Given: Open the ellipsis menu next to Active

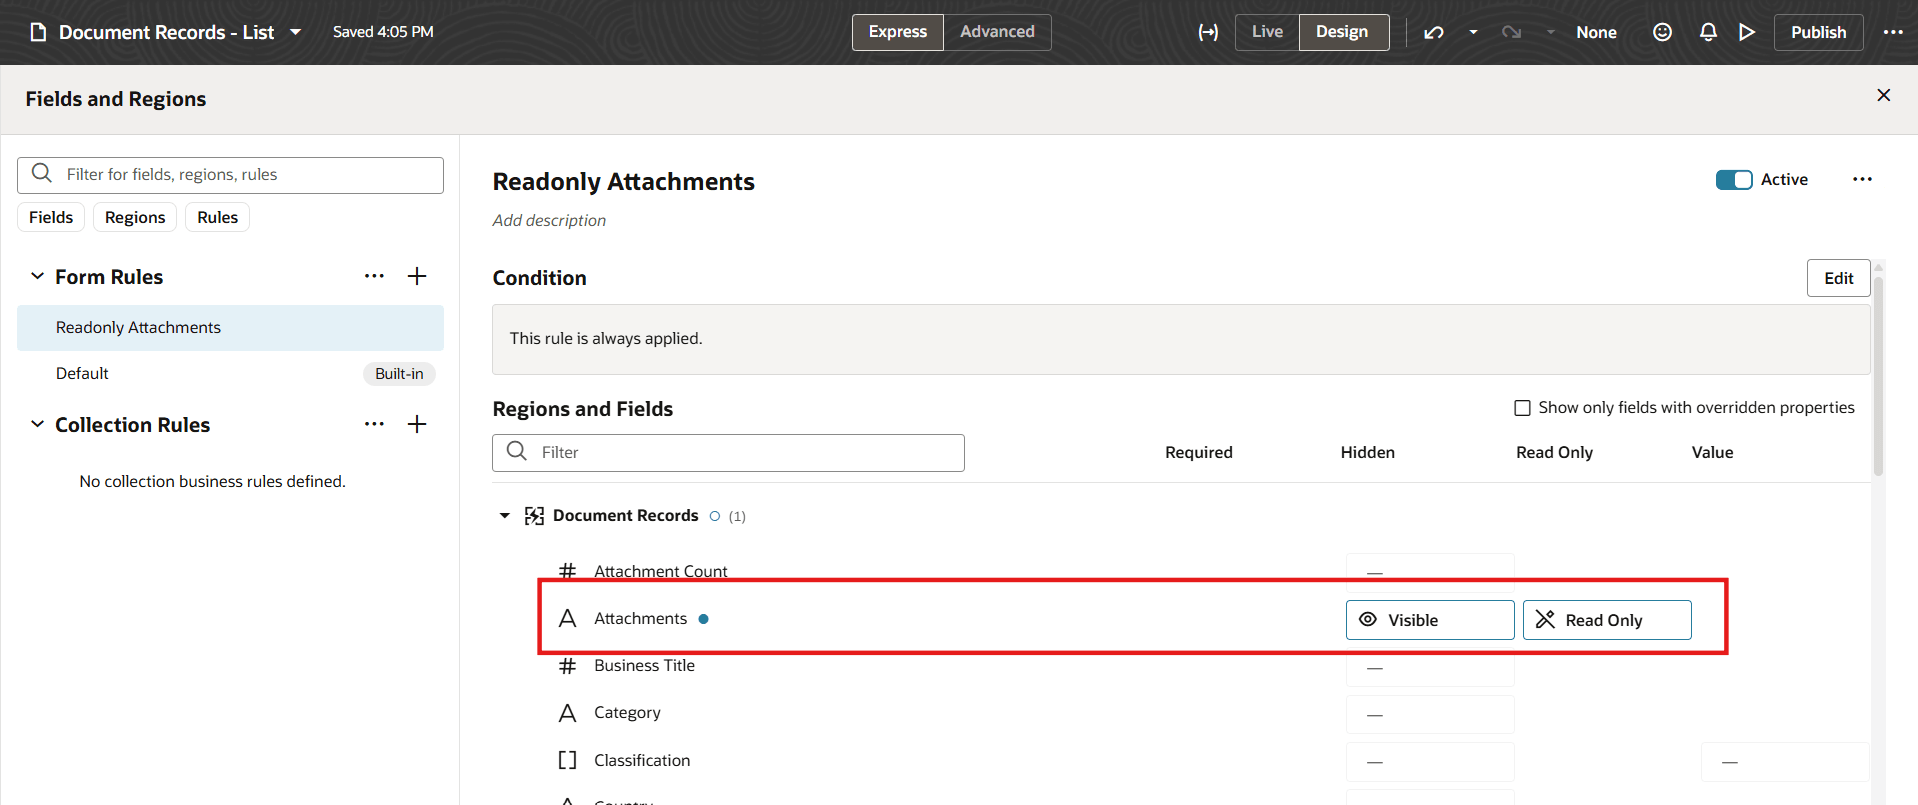Looking at the screenshot, I should [1862, 179].
